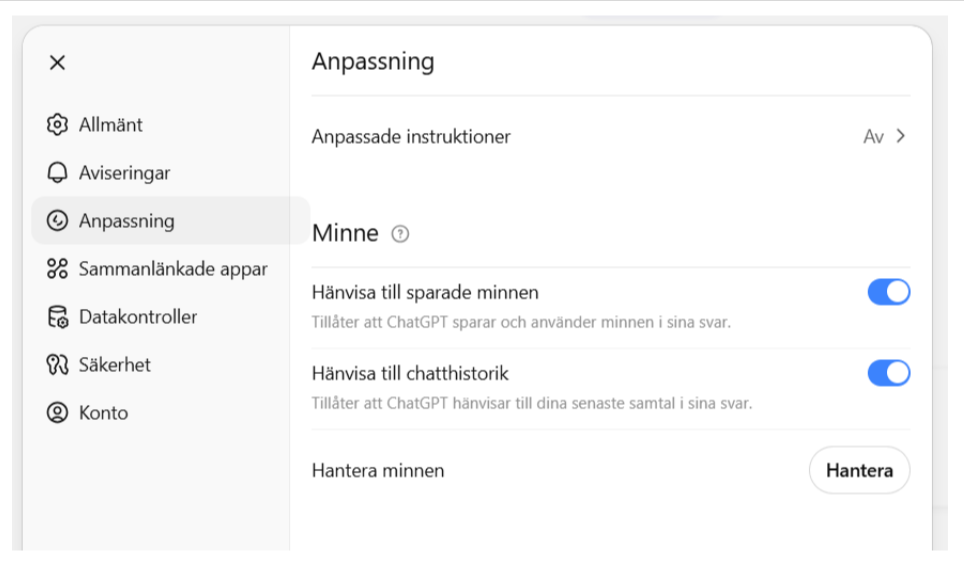Select the Konto menu label

click(x=104, y=413)
